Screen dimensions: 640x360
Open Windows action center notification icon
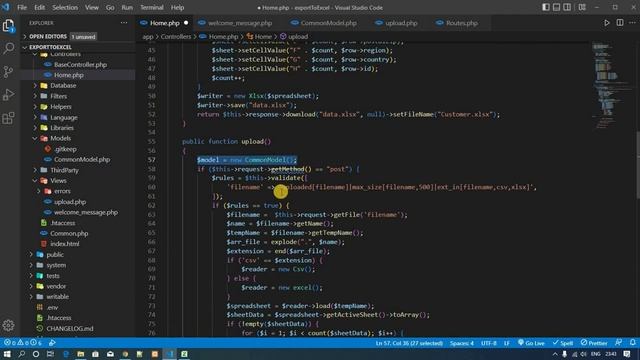coord(627,354)
